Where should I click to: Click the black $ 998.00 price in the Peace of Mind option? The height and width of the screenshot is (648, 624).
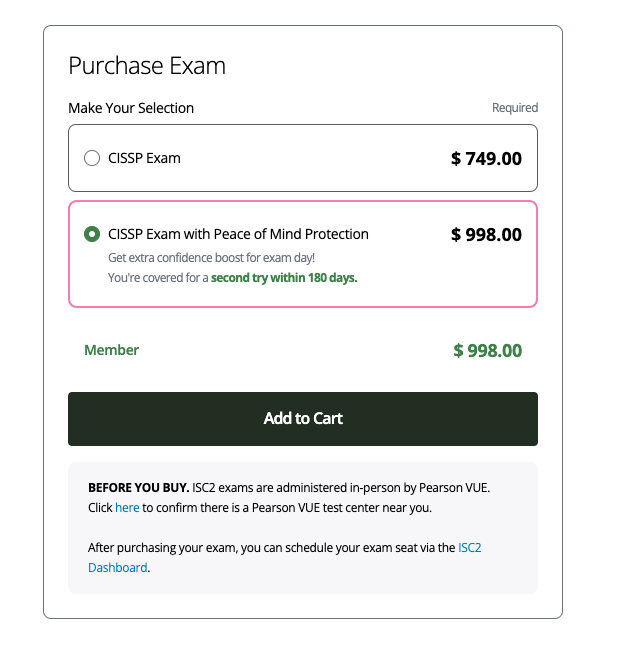pyautogui.click(x=486, y=235)
